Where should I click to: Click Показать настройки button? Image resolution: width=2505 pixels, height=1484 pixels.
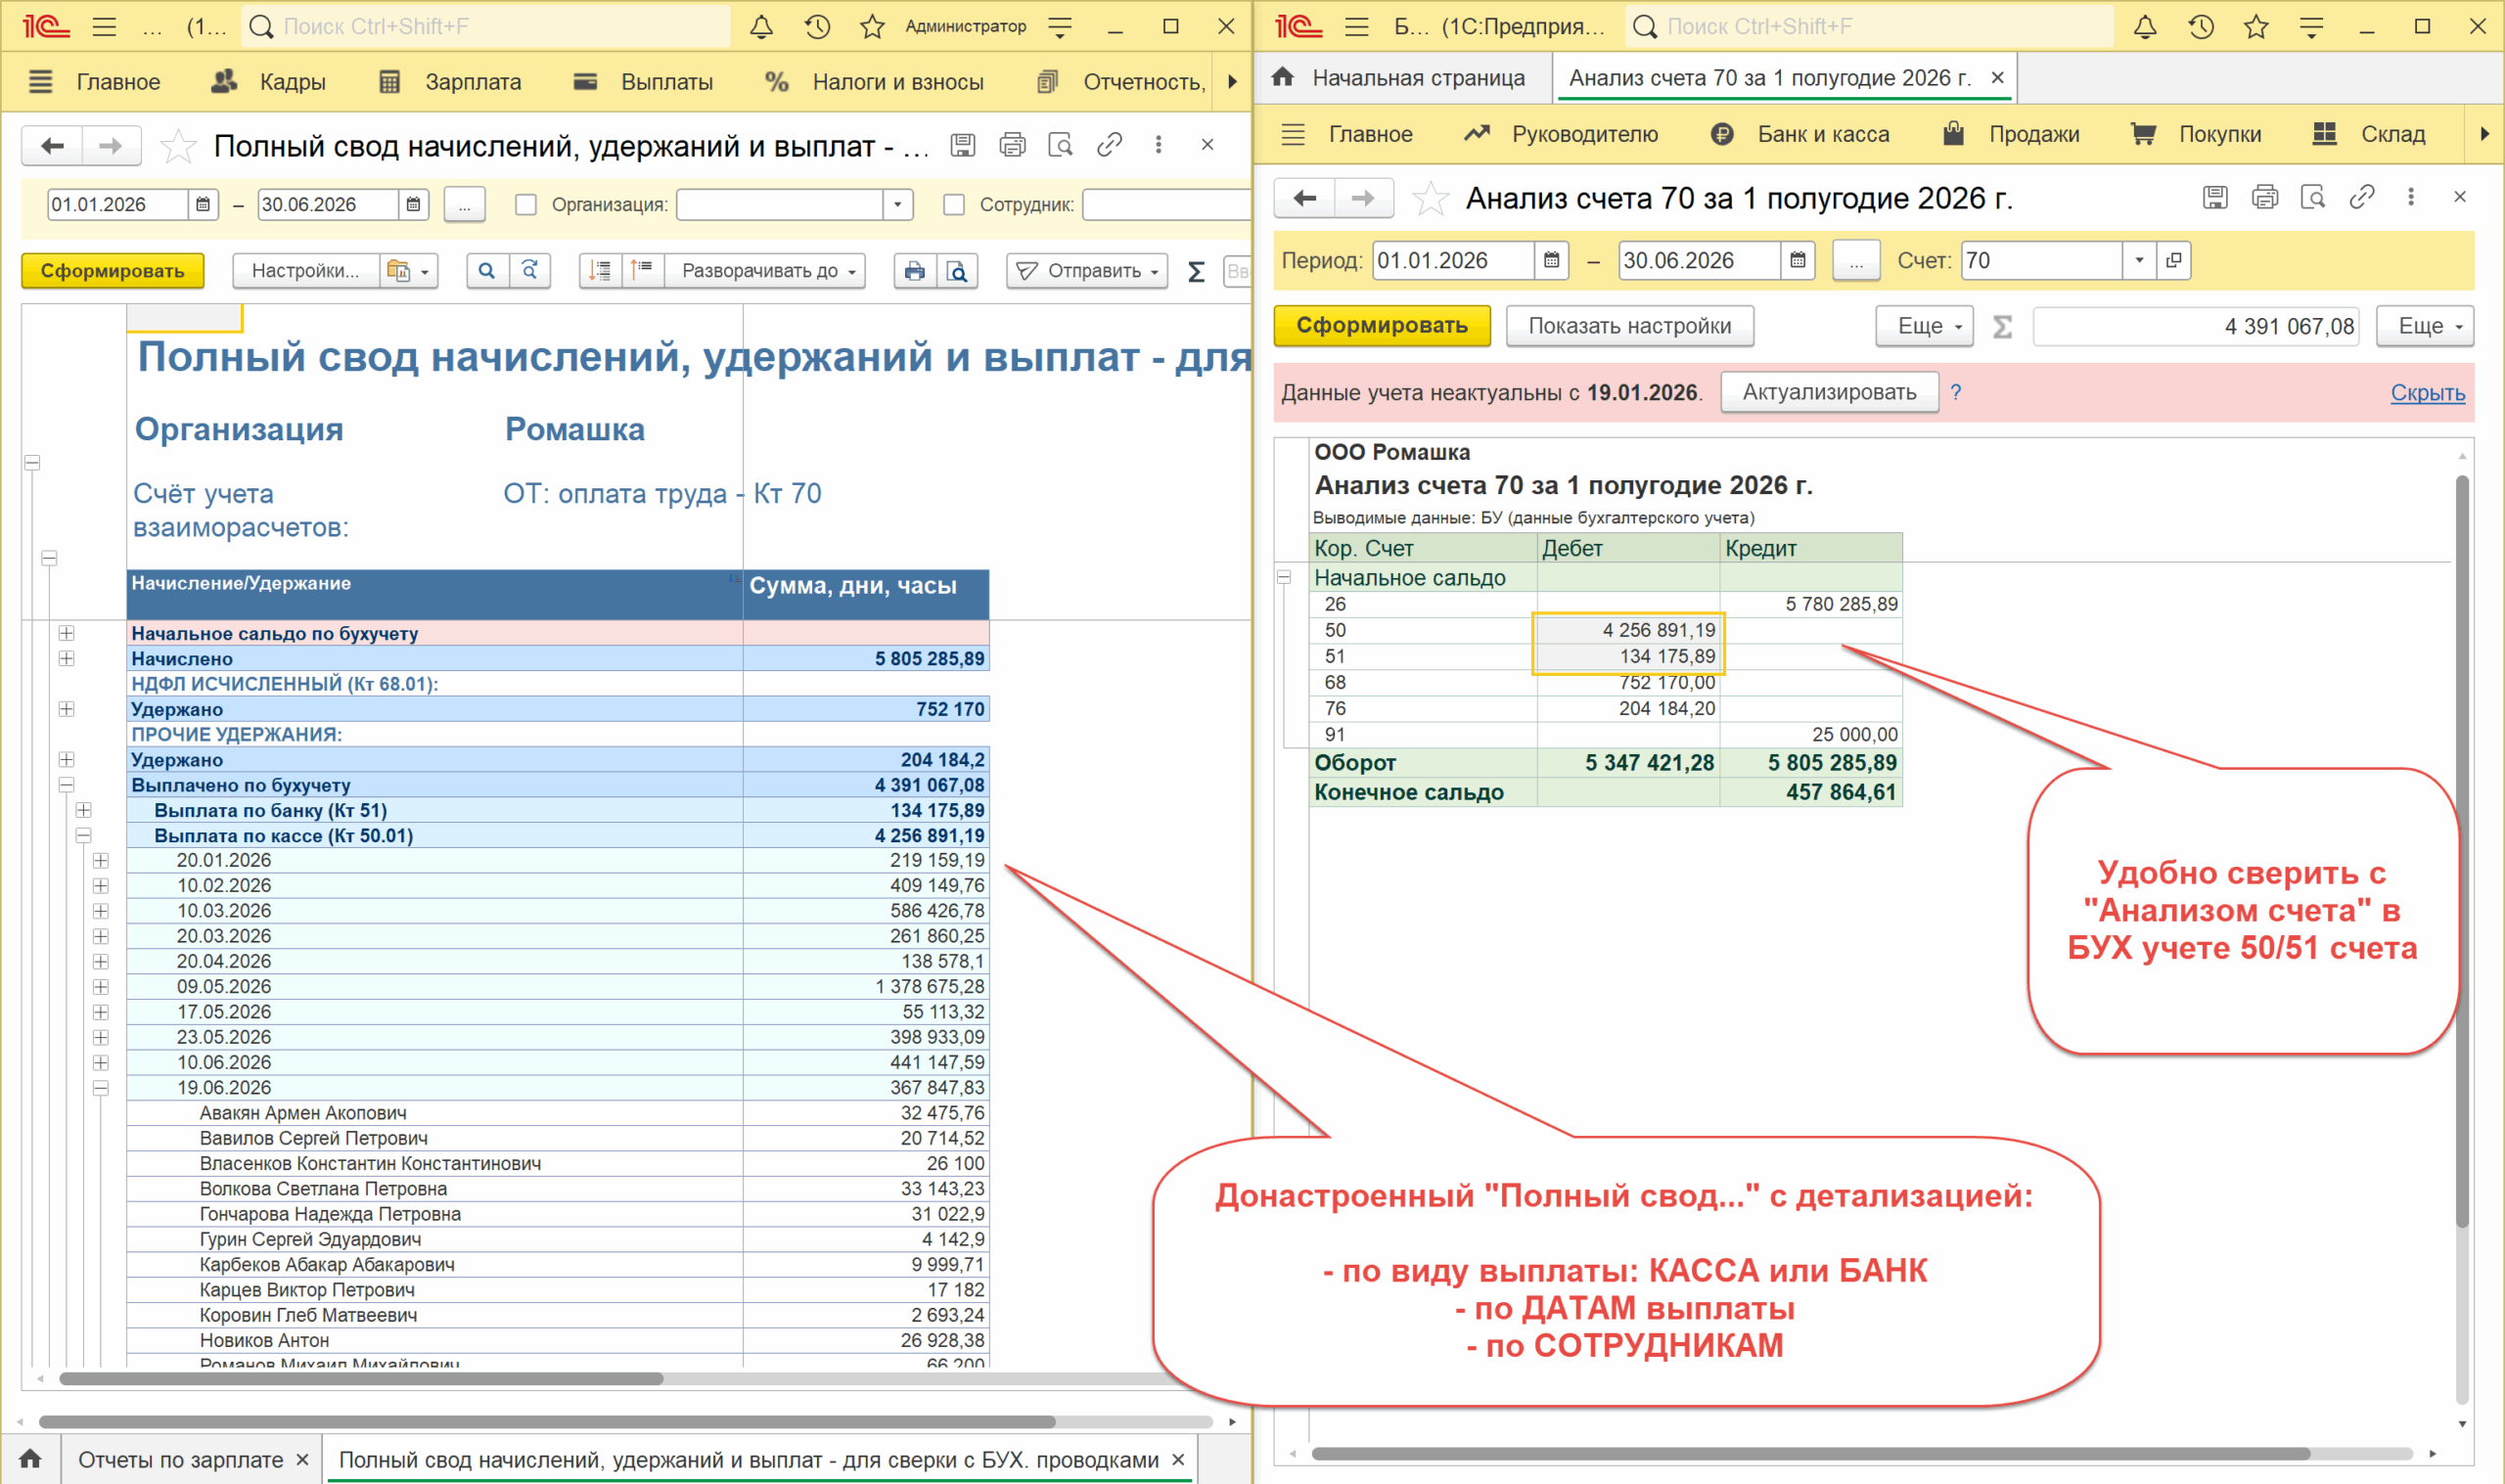pos(1630,326)
